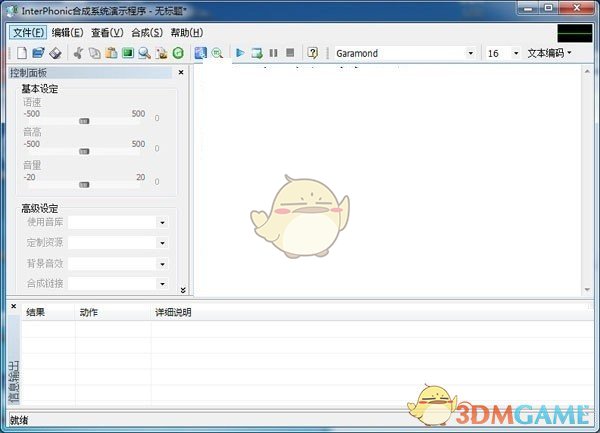Expand the 使用音库 dropdown
Screen dimensions: 600x433
tap(162, 222)
